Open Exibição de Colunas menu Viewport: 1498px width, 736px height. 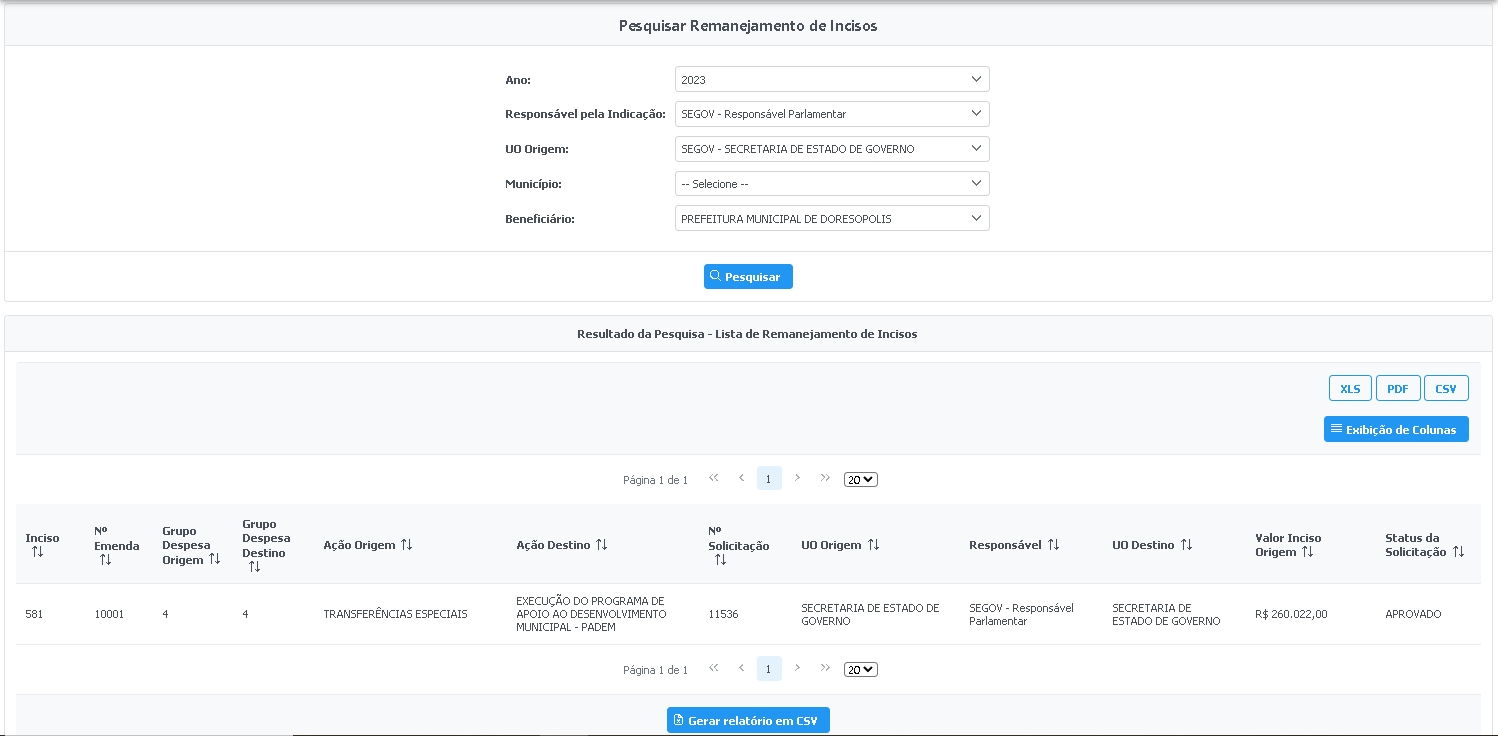tap(1395, 429)
